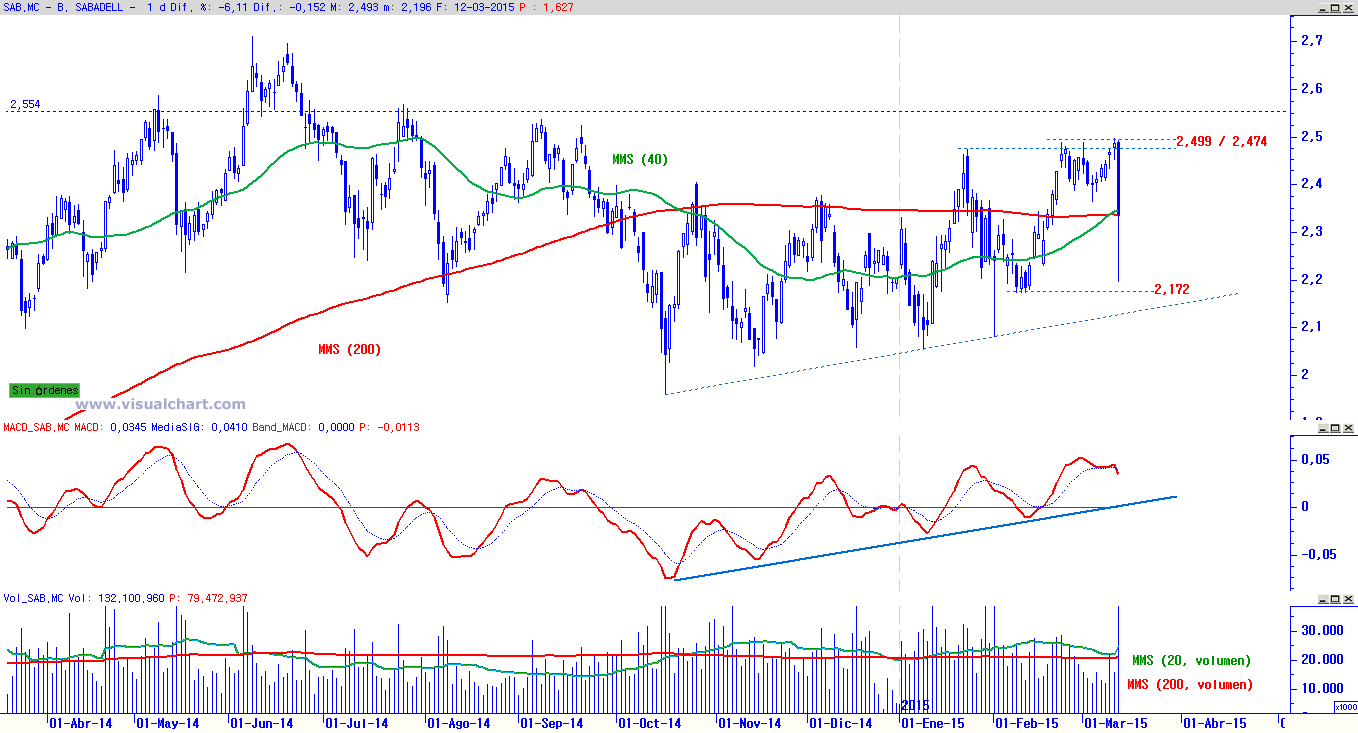This screenshot has width=1358, height=733.
Task: Click the 30.000 tick on volume axis
Action: point(1324,631)
